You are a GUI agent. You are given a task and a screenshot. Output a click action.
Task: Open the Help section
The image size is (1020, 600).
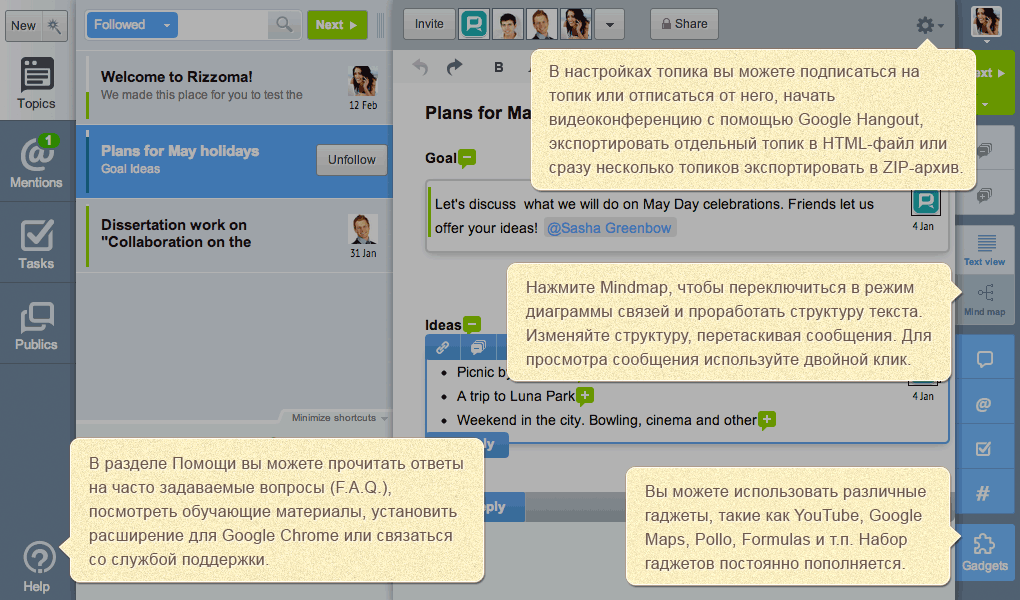click(37, 565)
